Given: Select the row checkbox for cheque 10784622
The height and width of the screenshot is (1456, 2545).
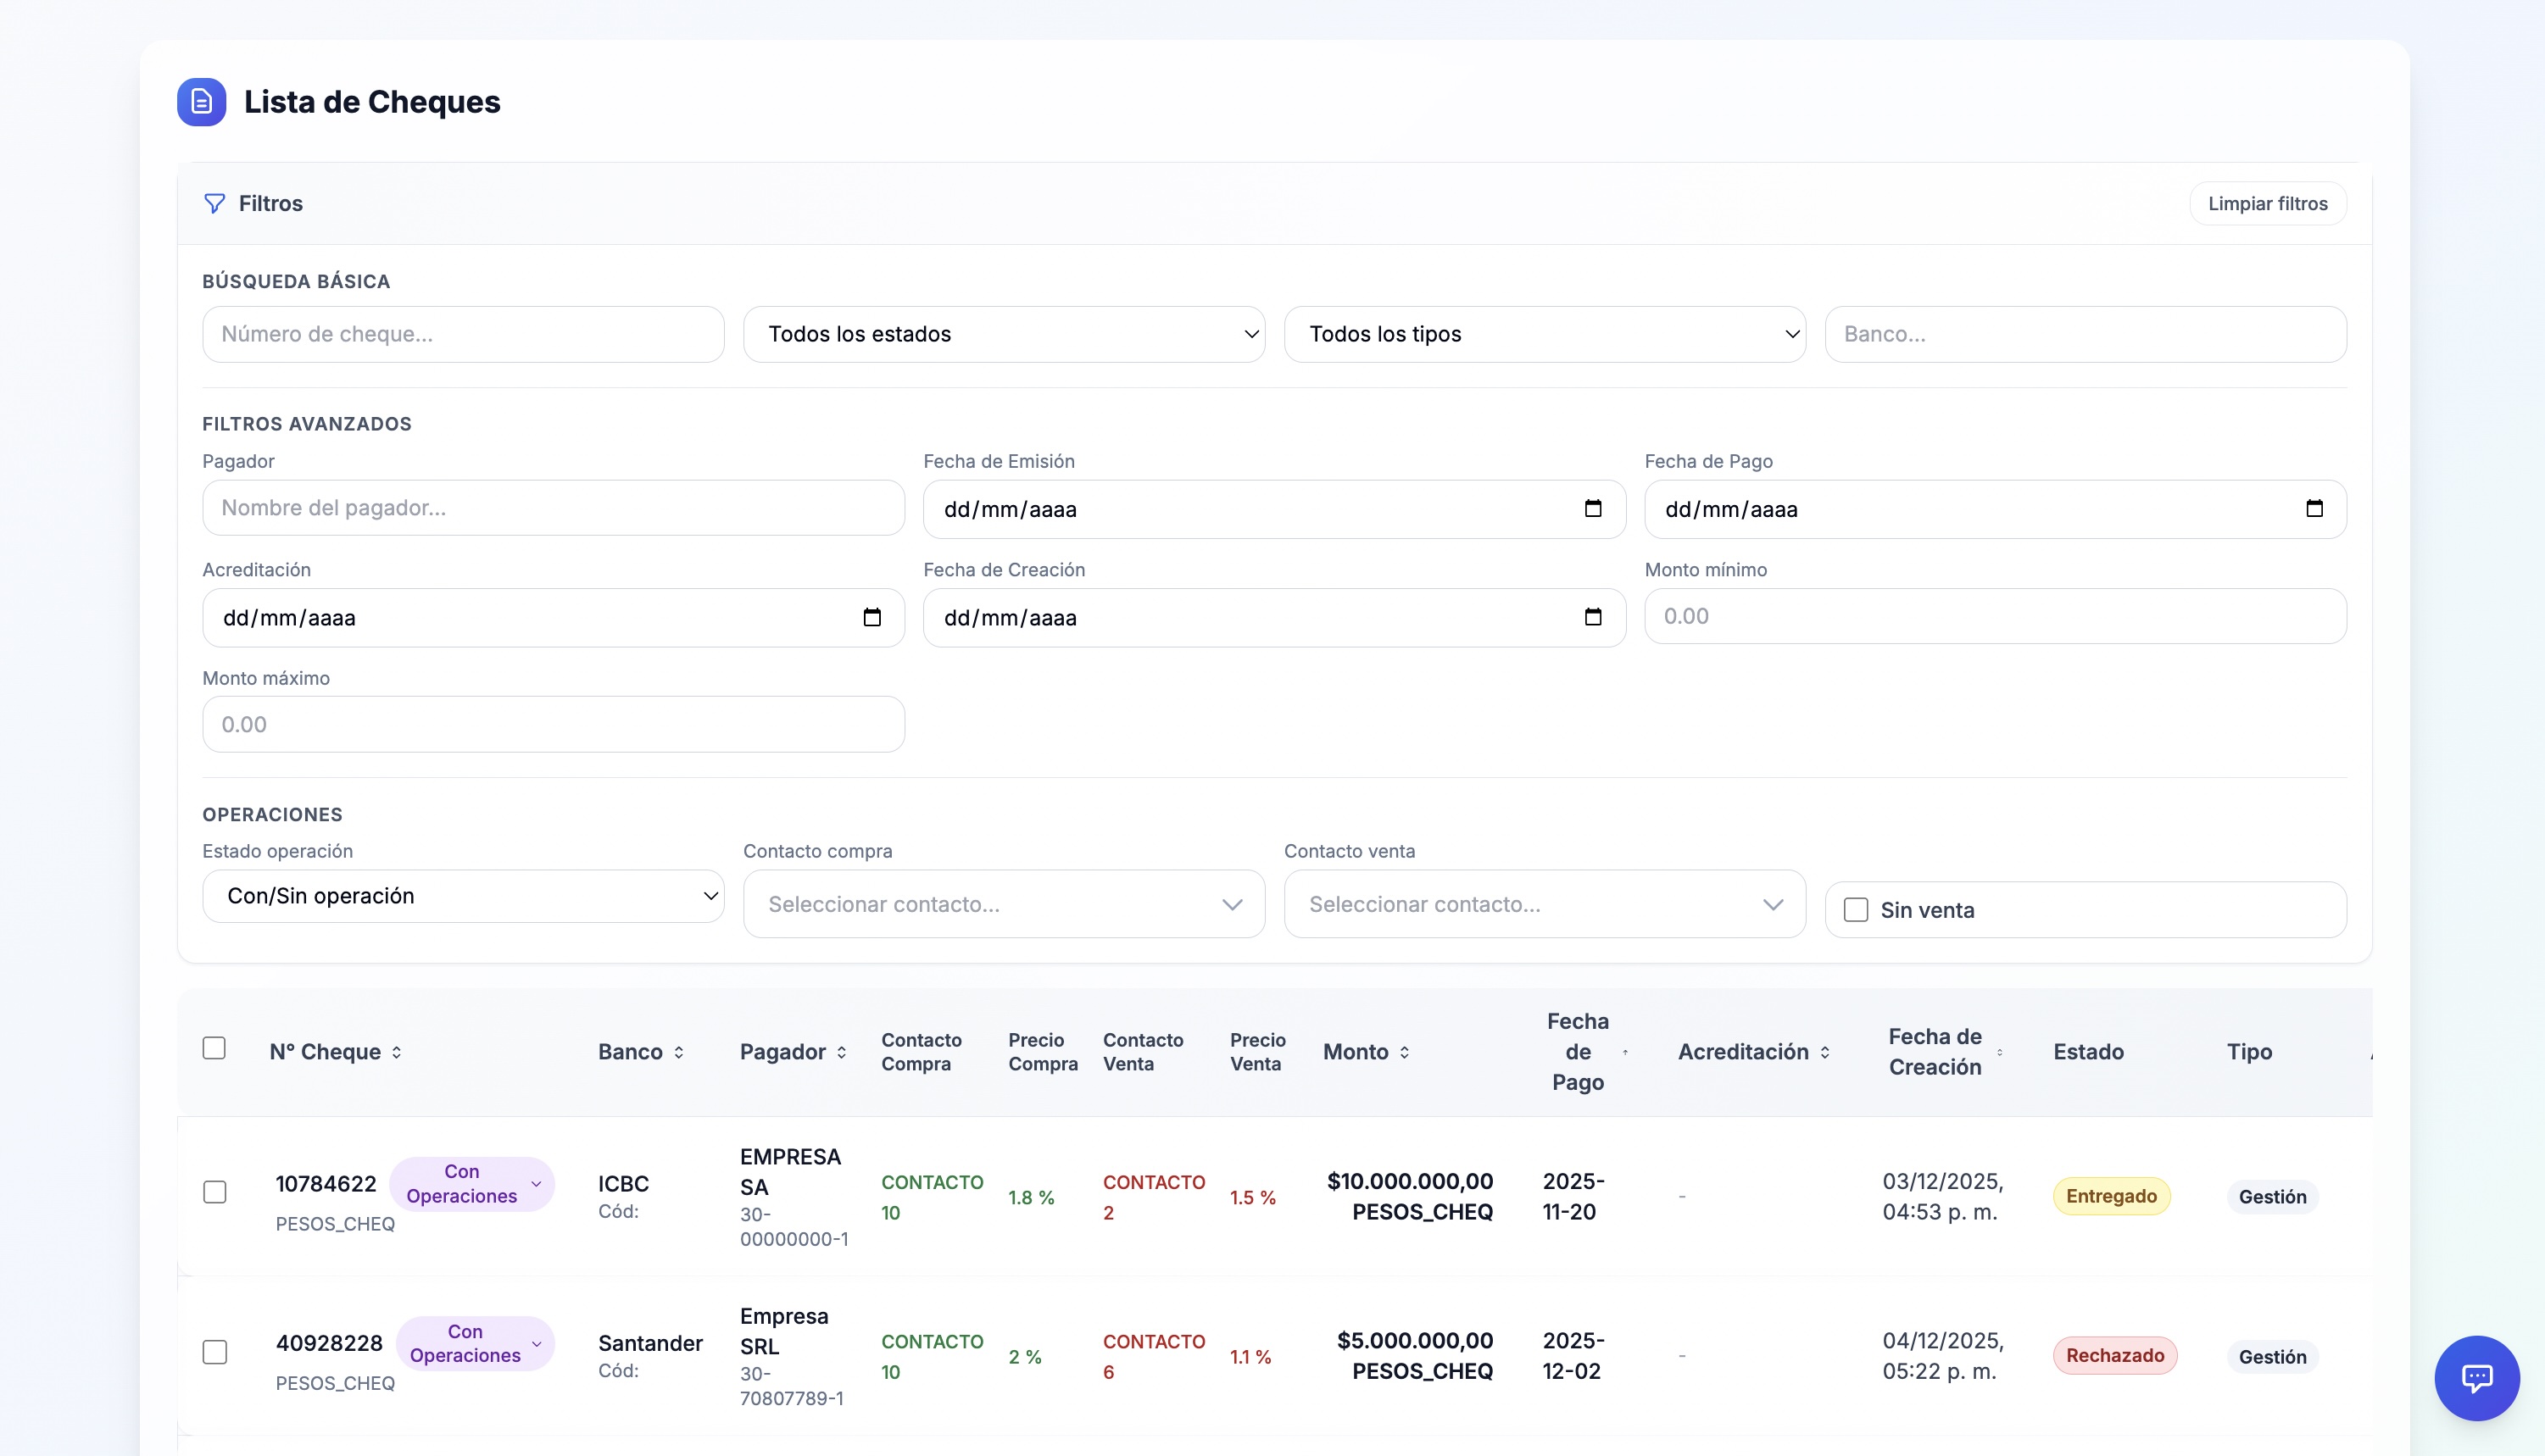Looking at the screenshot, I should point(214,1192).
